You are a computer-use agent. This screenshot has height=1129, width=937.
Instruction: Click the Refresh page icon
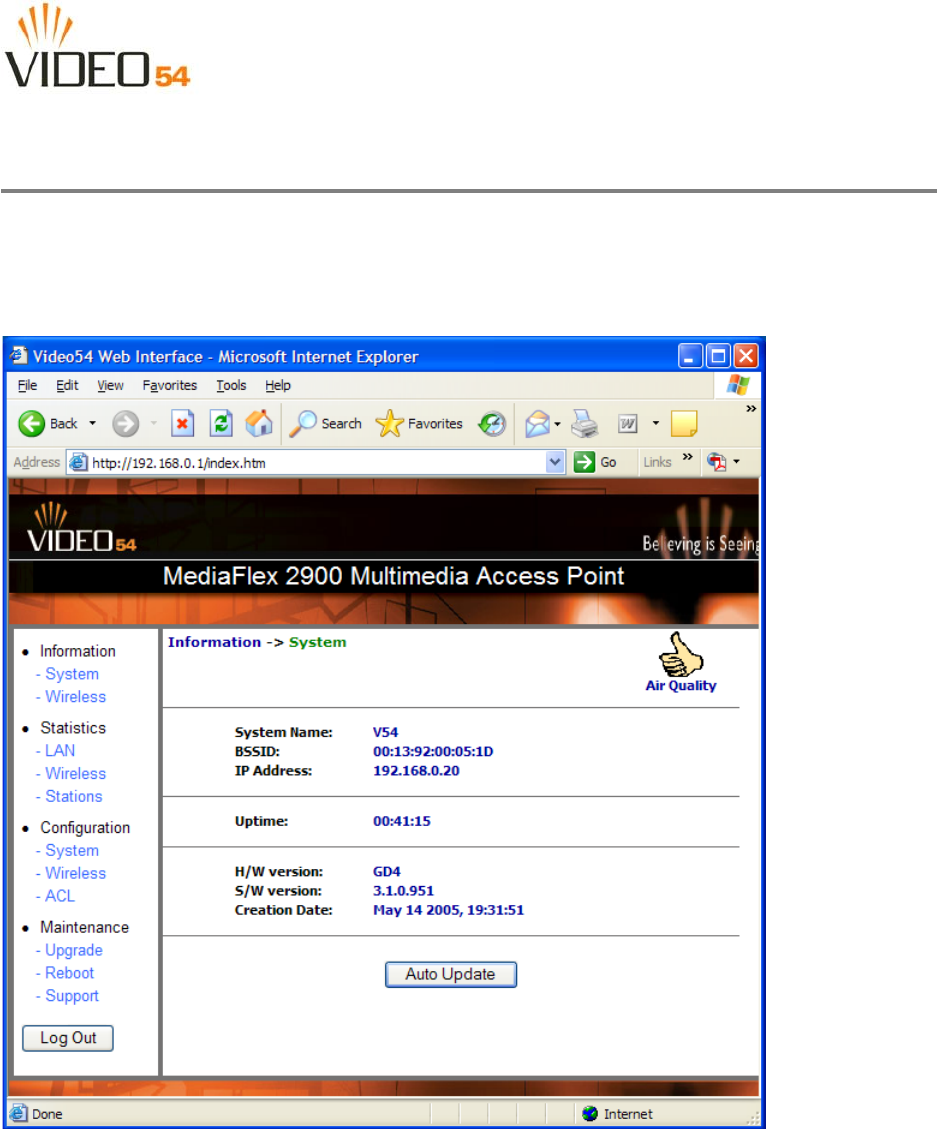point(221,423)
